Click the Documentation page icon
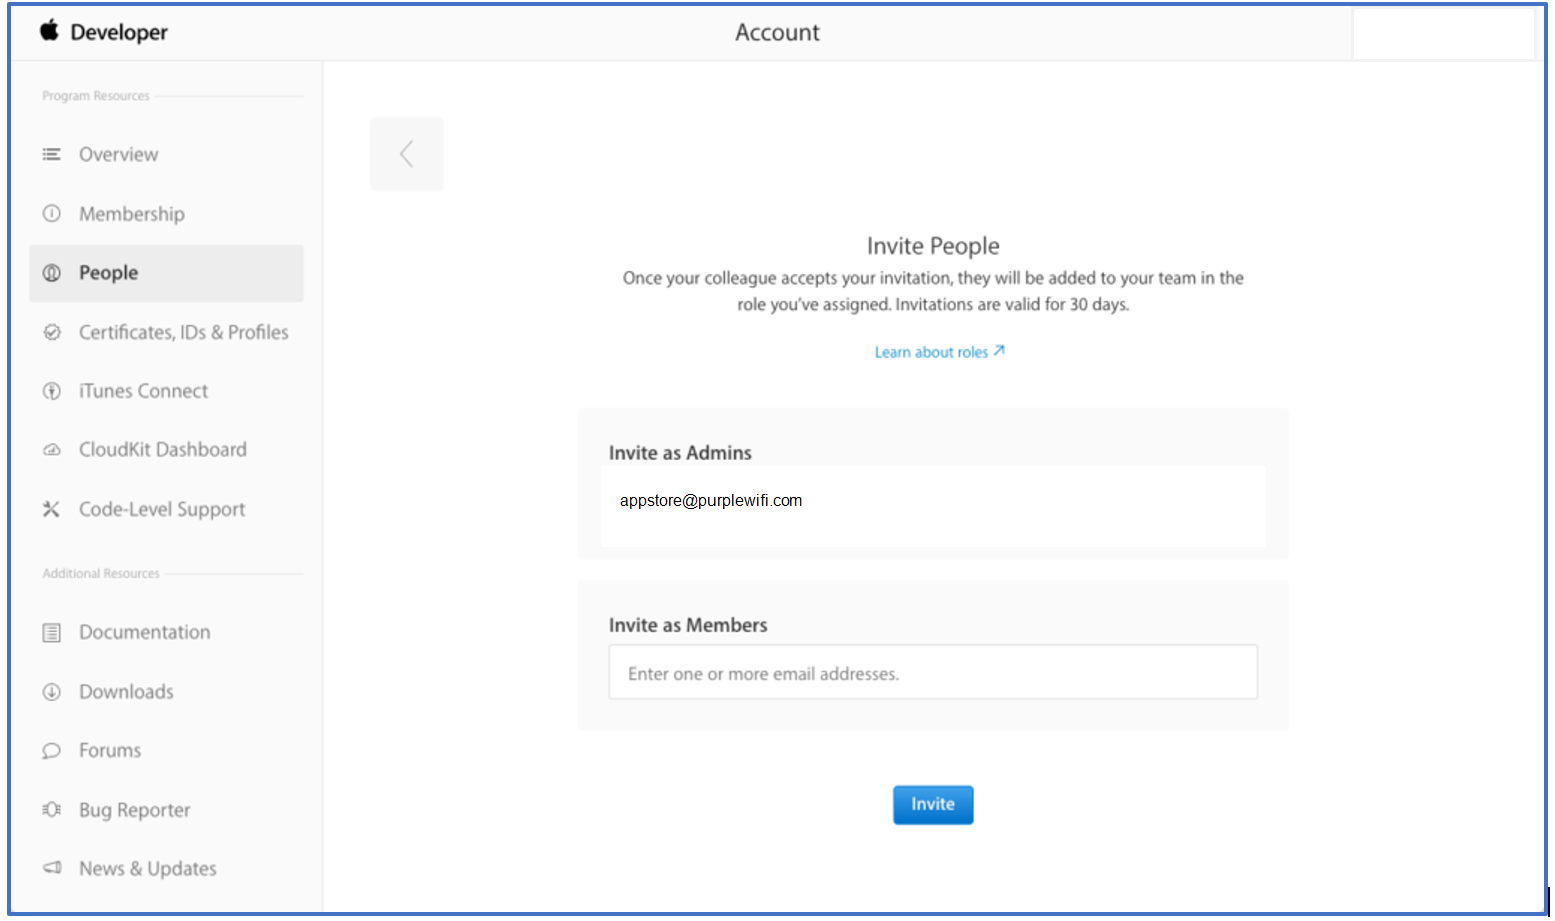1555x921 pixels. [x=51, y=631]
